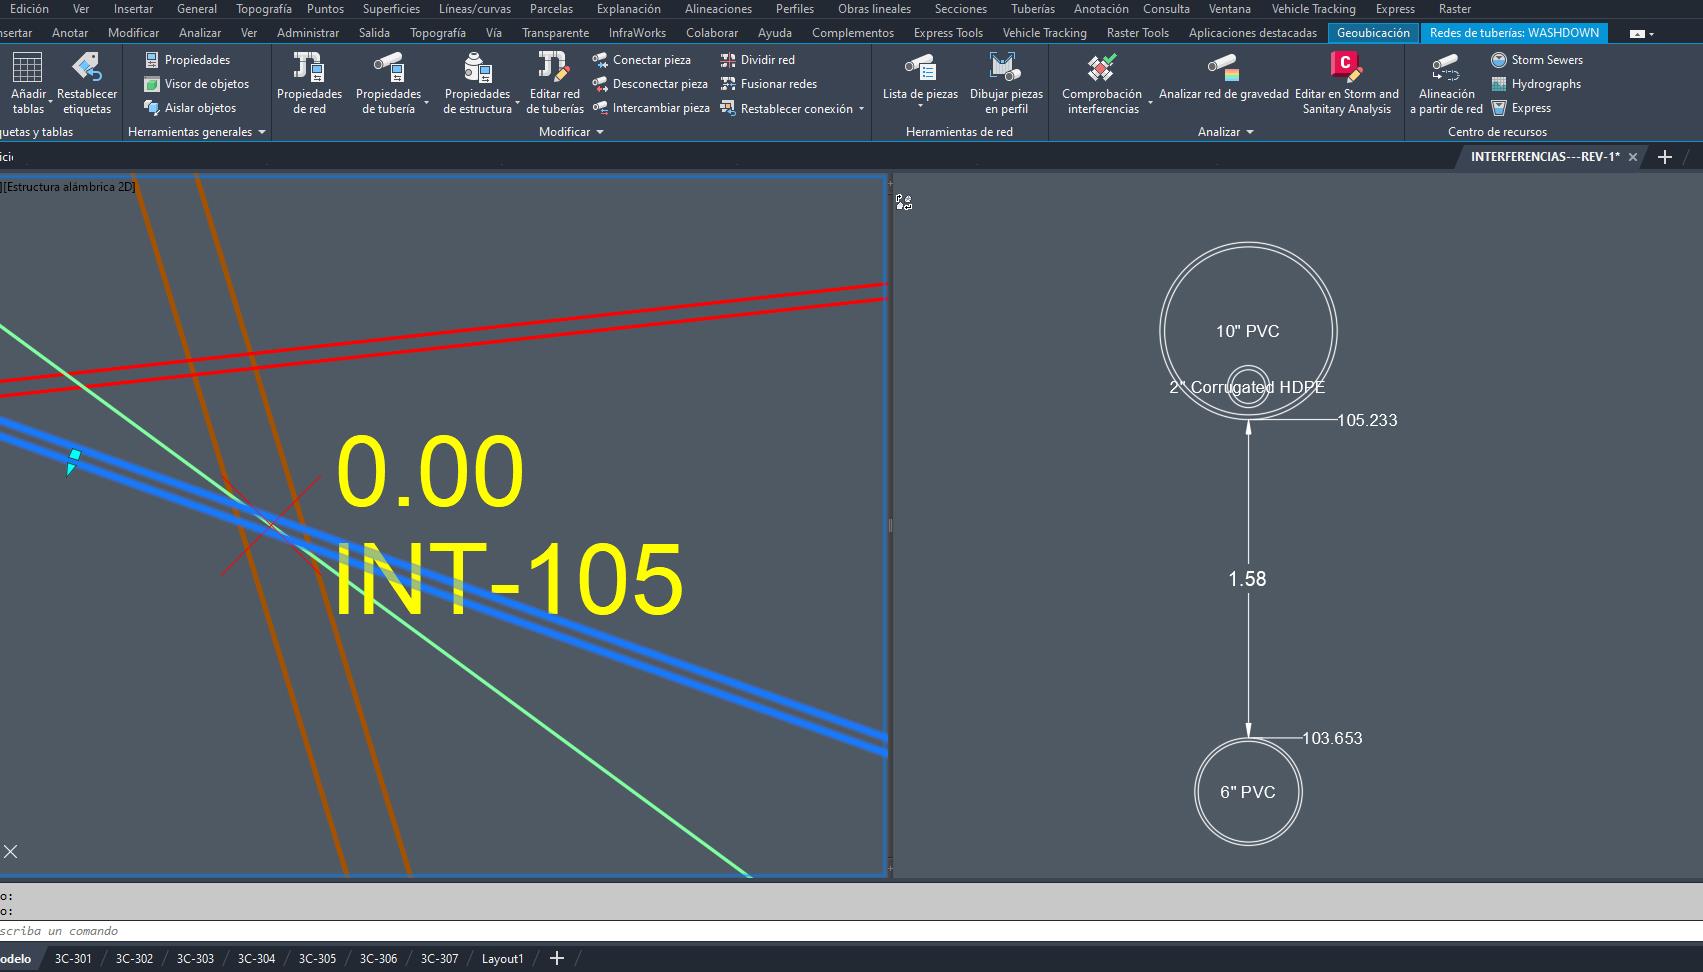
Task: Open the Tuberías menu
Action: (1032, 9)
